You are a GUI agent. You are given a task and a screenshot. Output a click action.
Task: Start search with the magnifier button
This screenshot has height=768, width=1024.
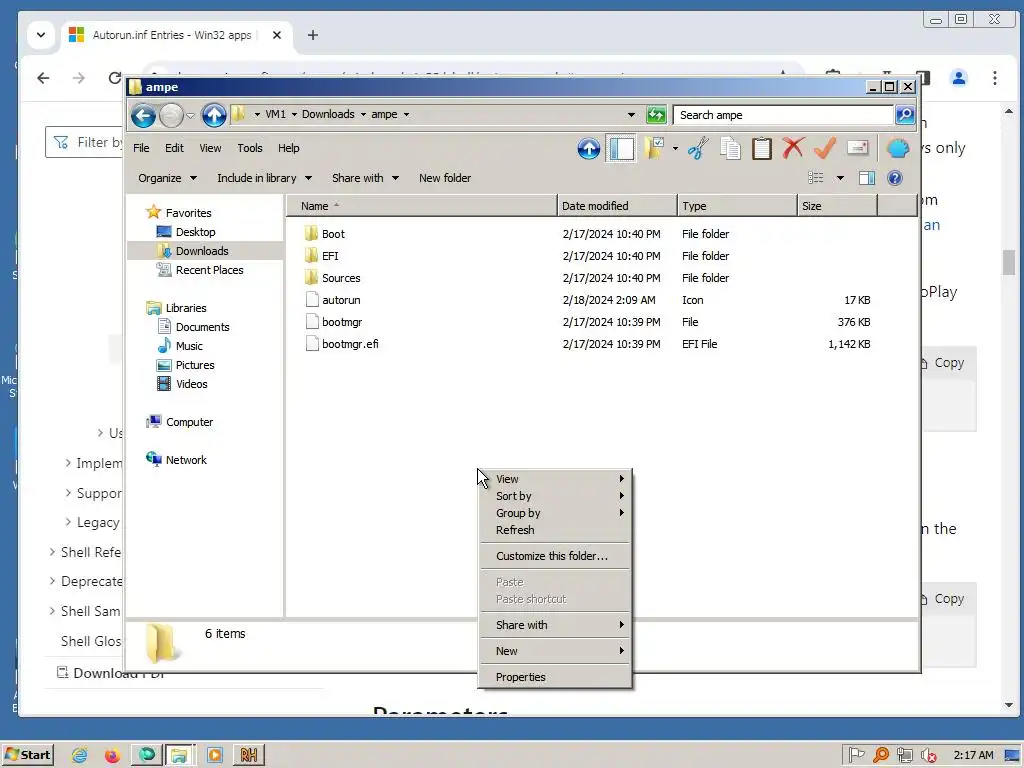coord(905,115)
